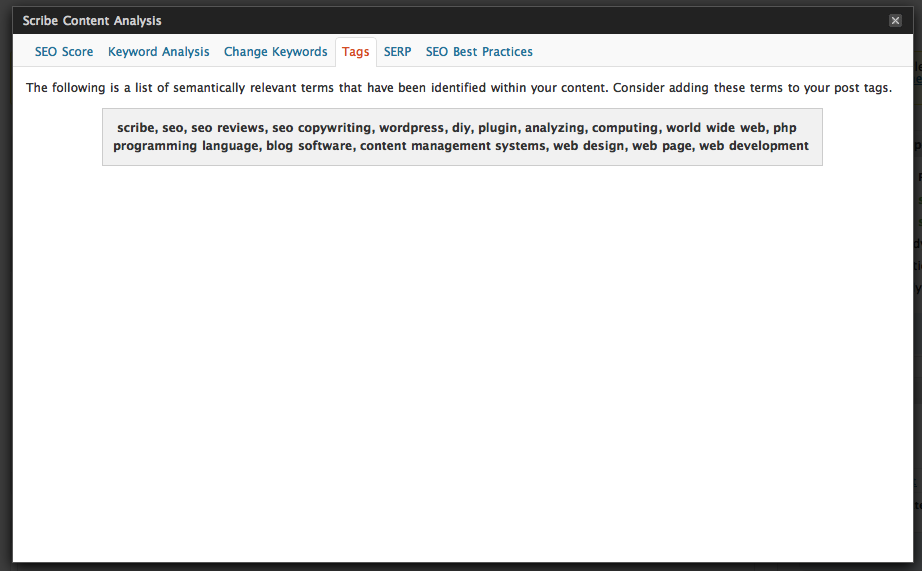
Task: Open the SERP tab
Action: 397,52
